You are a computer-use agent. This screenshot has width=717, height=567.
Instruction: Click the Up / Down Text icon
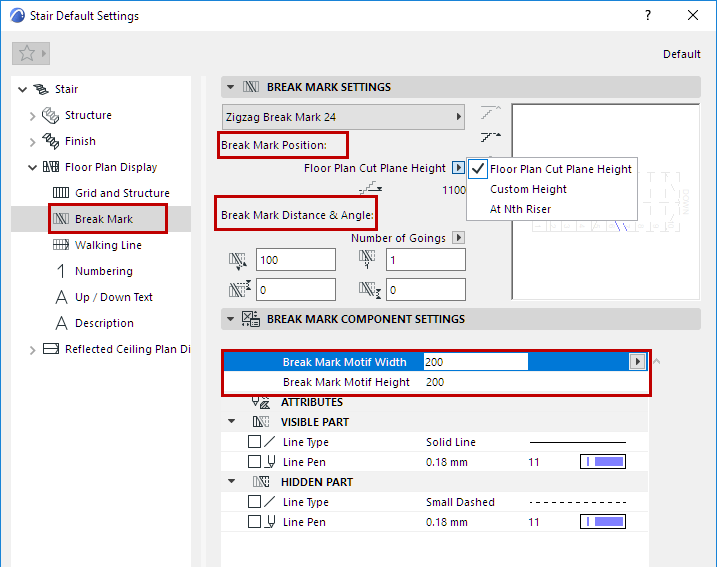pyautogui.click(x=61, y=297)
